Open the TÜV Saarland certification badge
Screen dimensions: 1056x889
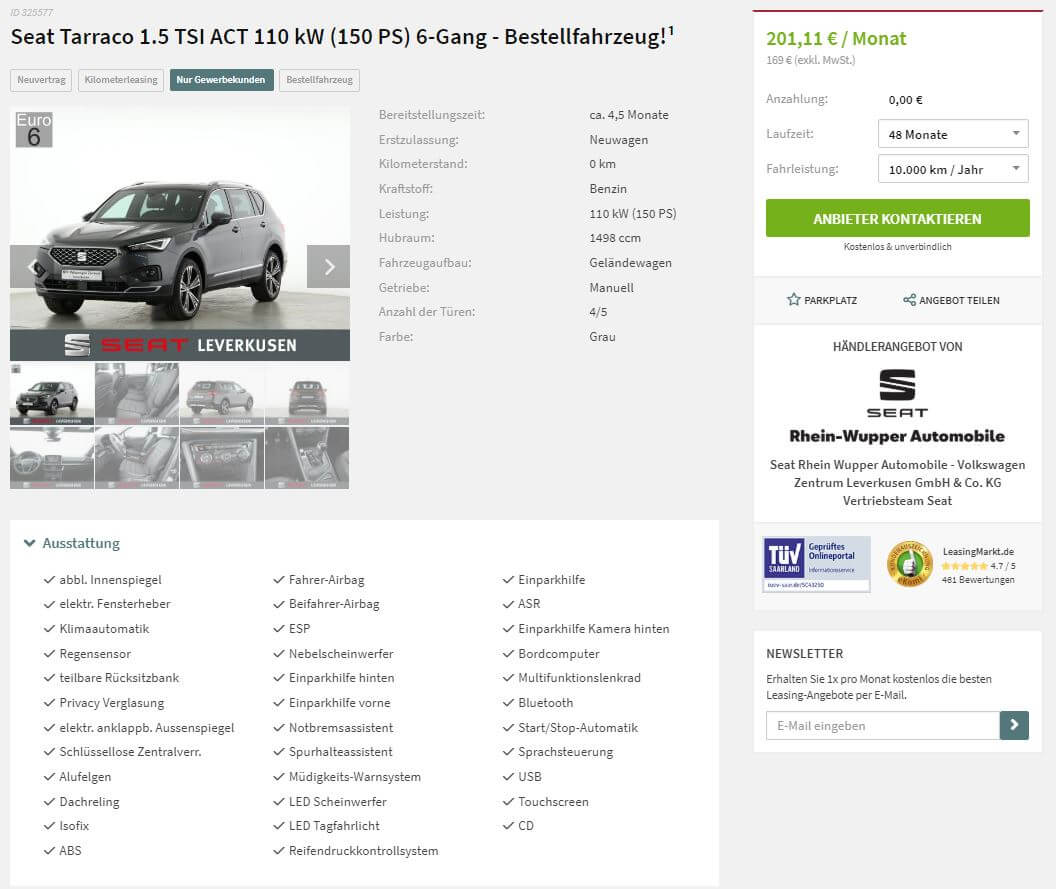tap(816, 564)
